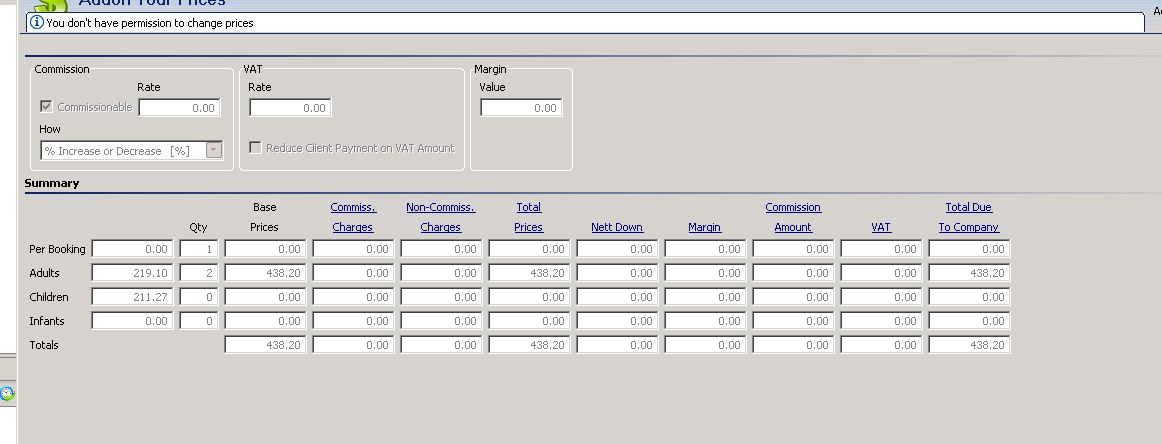Click the Children Qty field
1162x444 pixels.
pyautogui.click(x=199, y=296)
